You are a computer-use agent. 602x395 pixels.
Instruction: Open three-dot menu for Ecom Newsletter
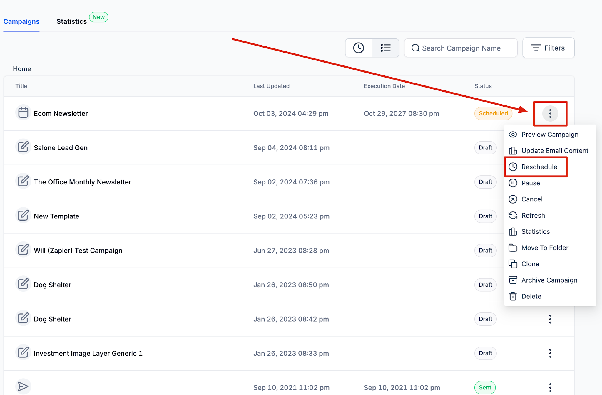[550, 113]
